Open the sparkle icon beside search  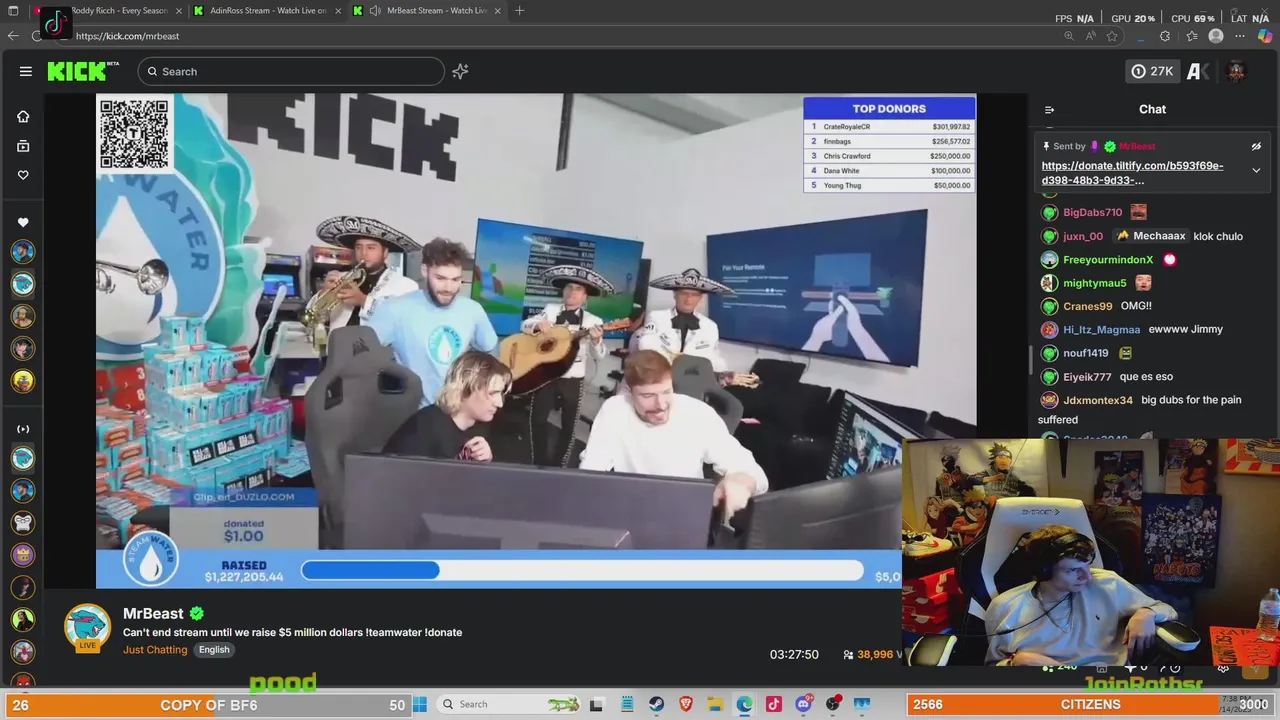click(x=460, y=71)
